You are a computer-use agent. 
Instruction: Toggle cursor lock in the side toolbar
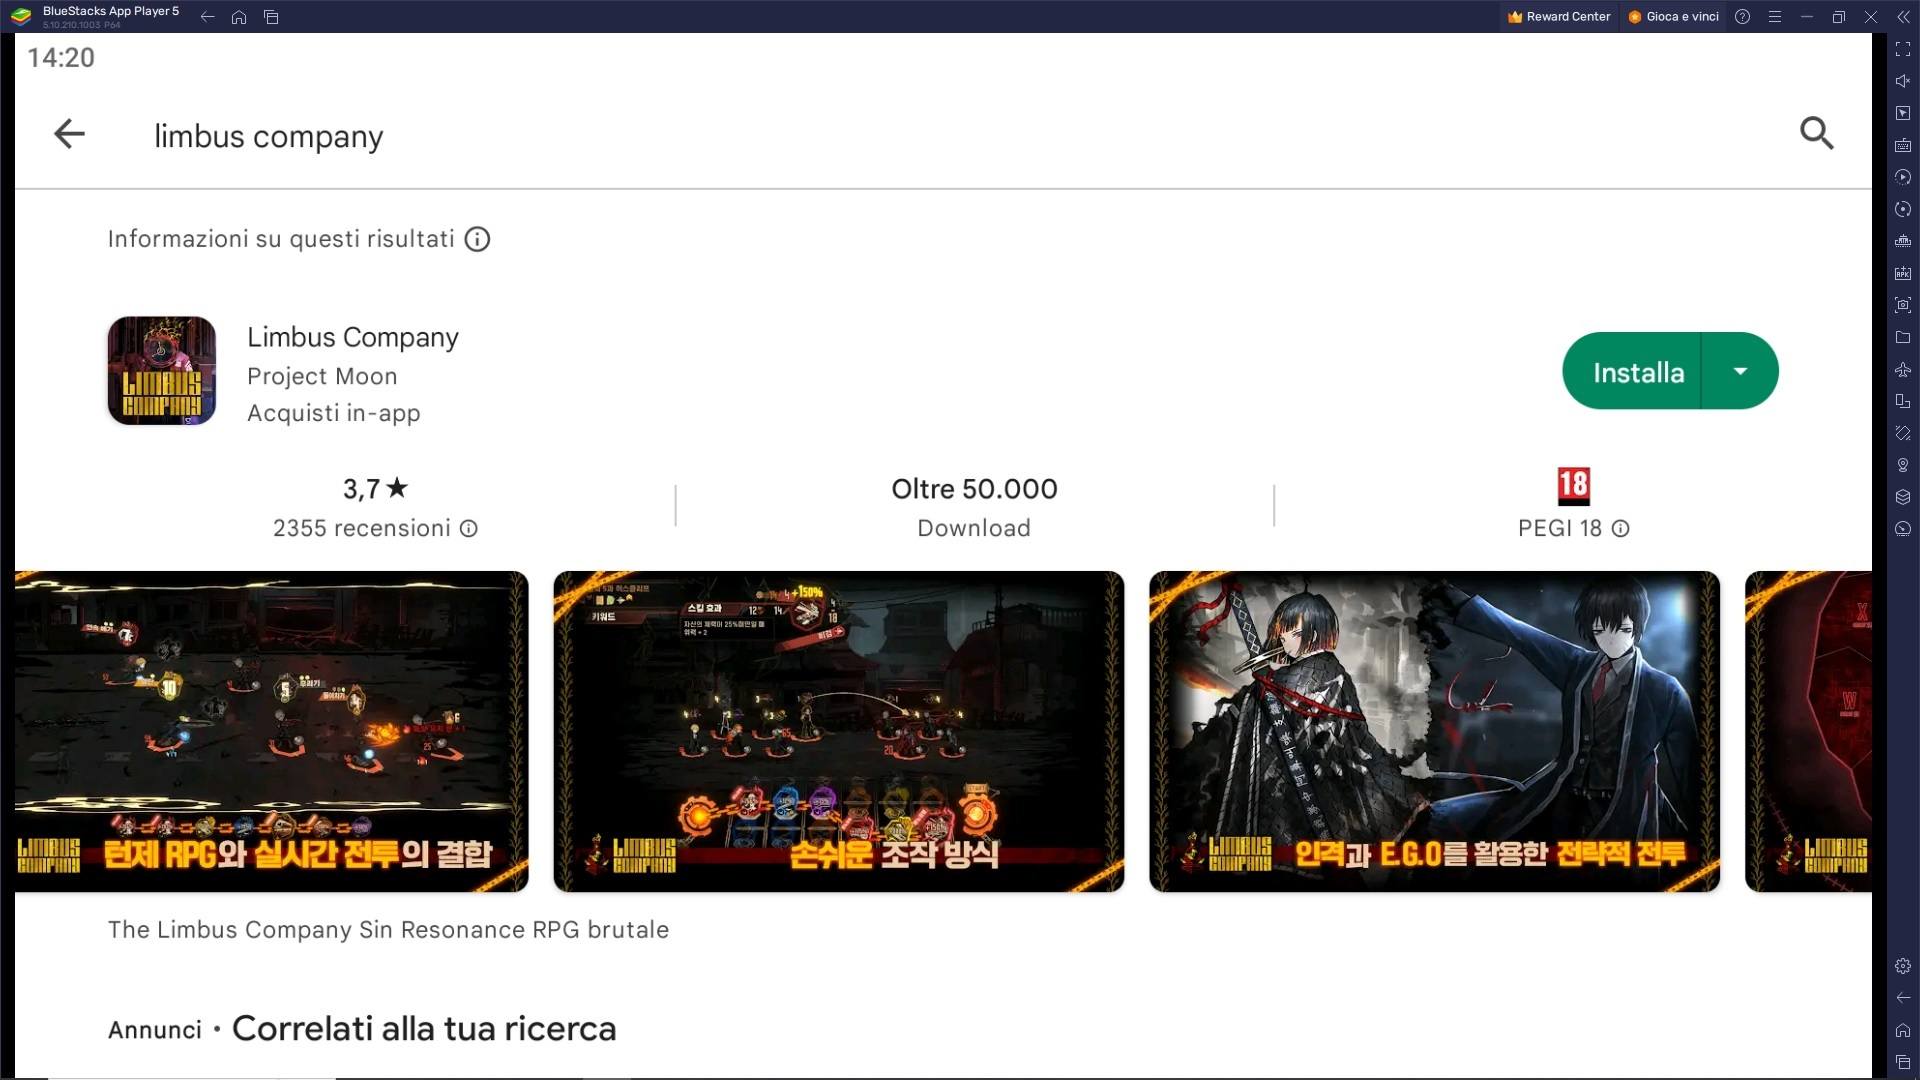(x=1902, y=113)
